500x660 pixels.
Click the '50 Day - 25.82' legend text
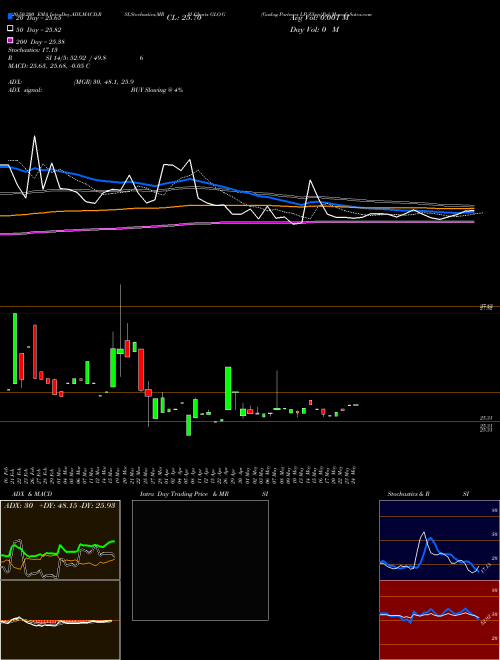pos(39,29)
